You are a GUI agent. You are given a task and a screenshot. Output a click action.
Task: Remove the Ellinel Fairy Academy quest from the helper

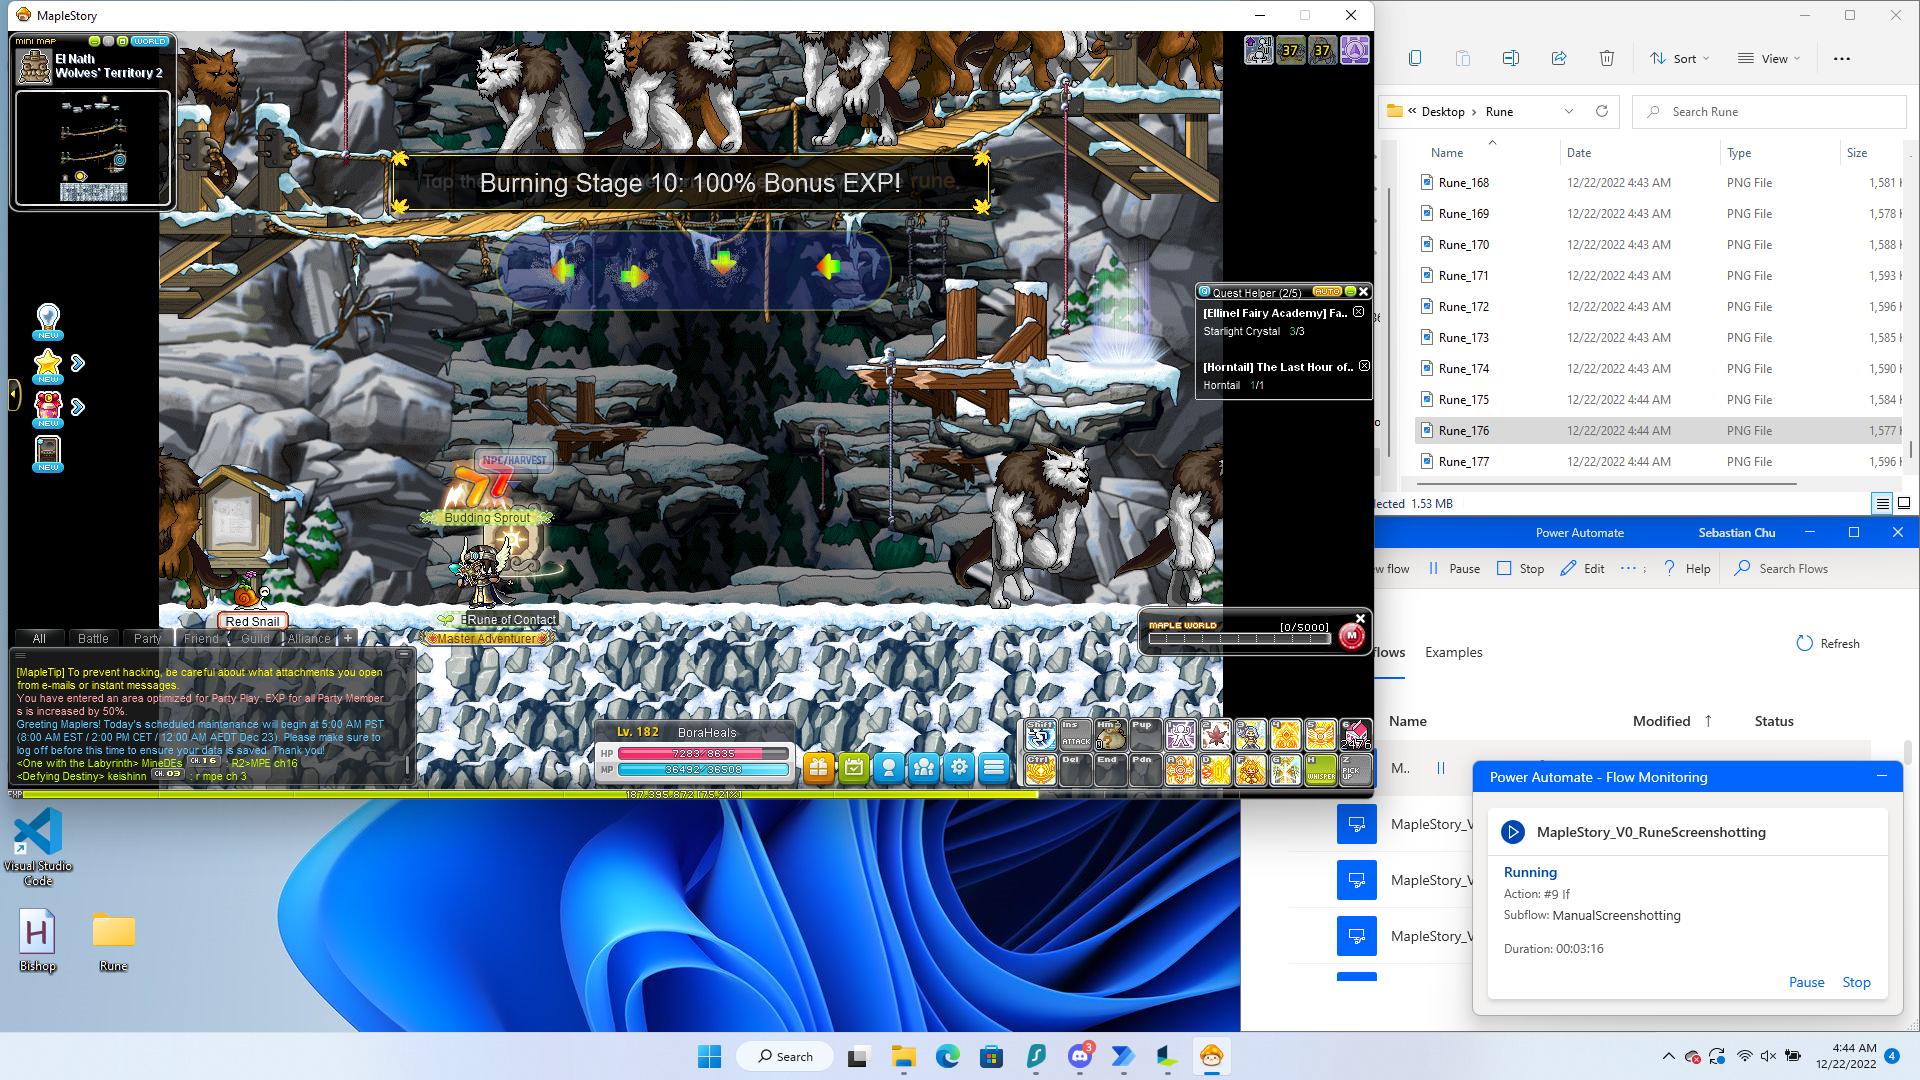pos(1358,312)
